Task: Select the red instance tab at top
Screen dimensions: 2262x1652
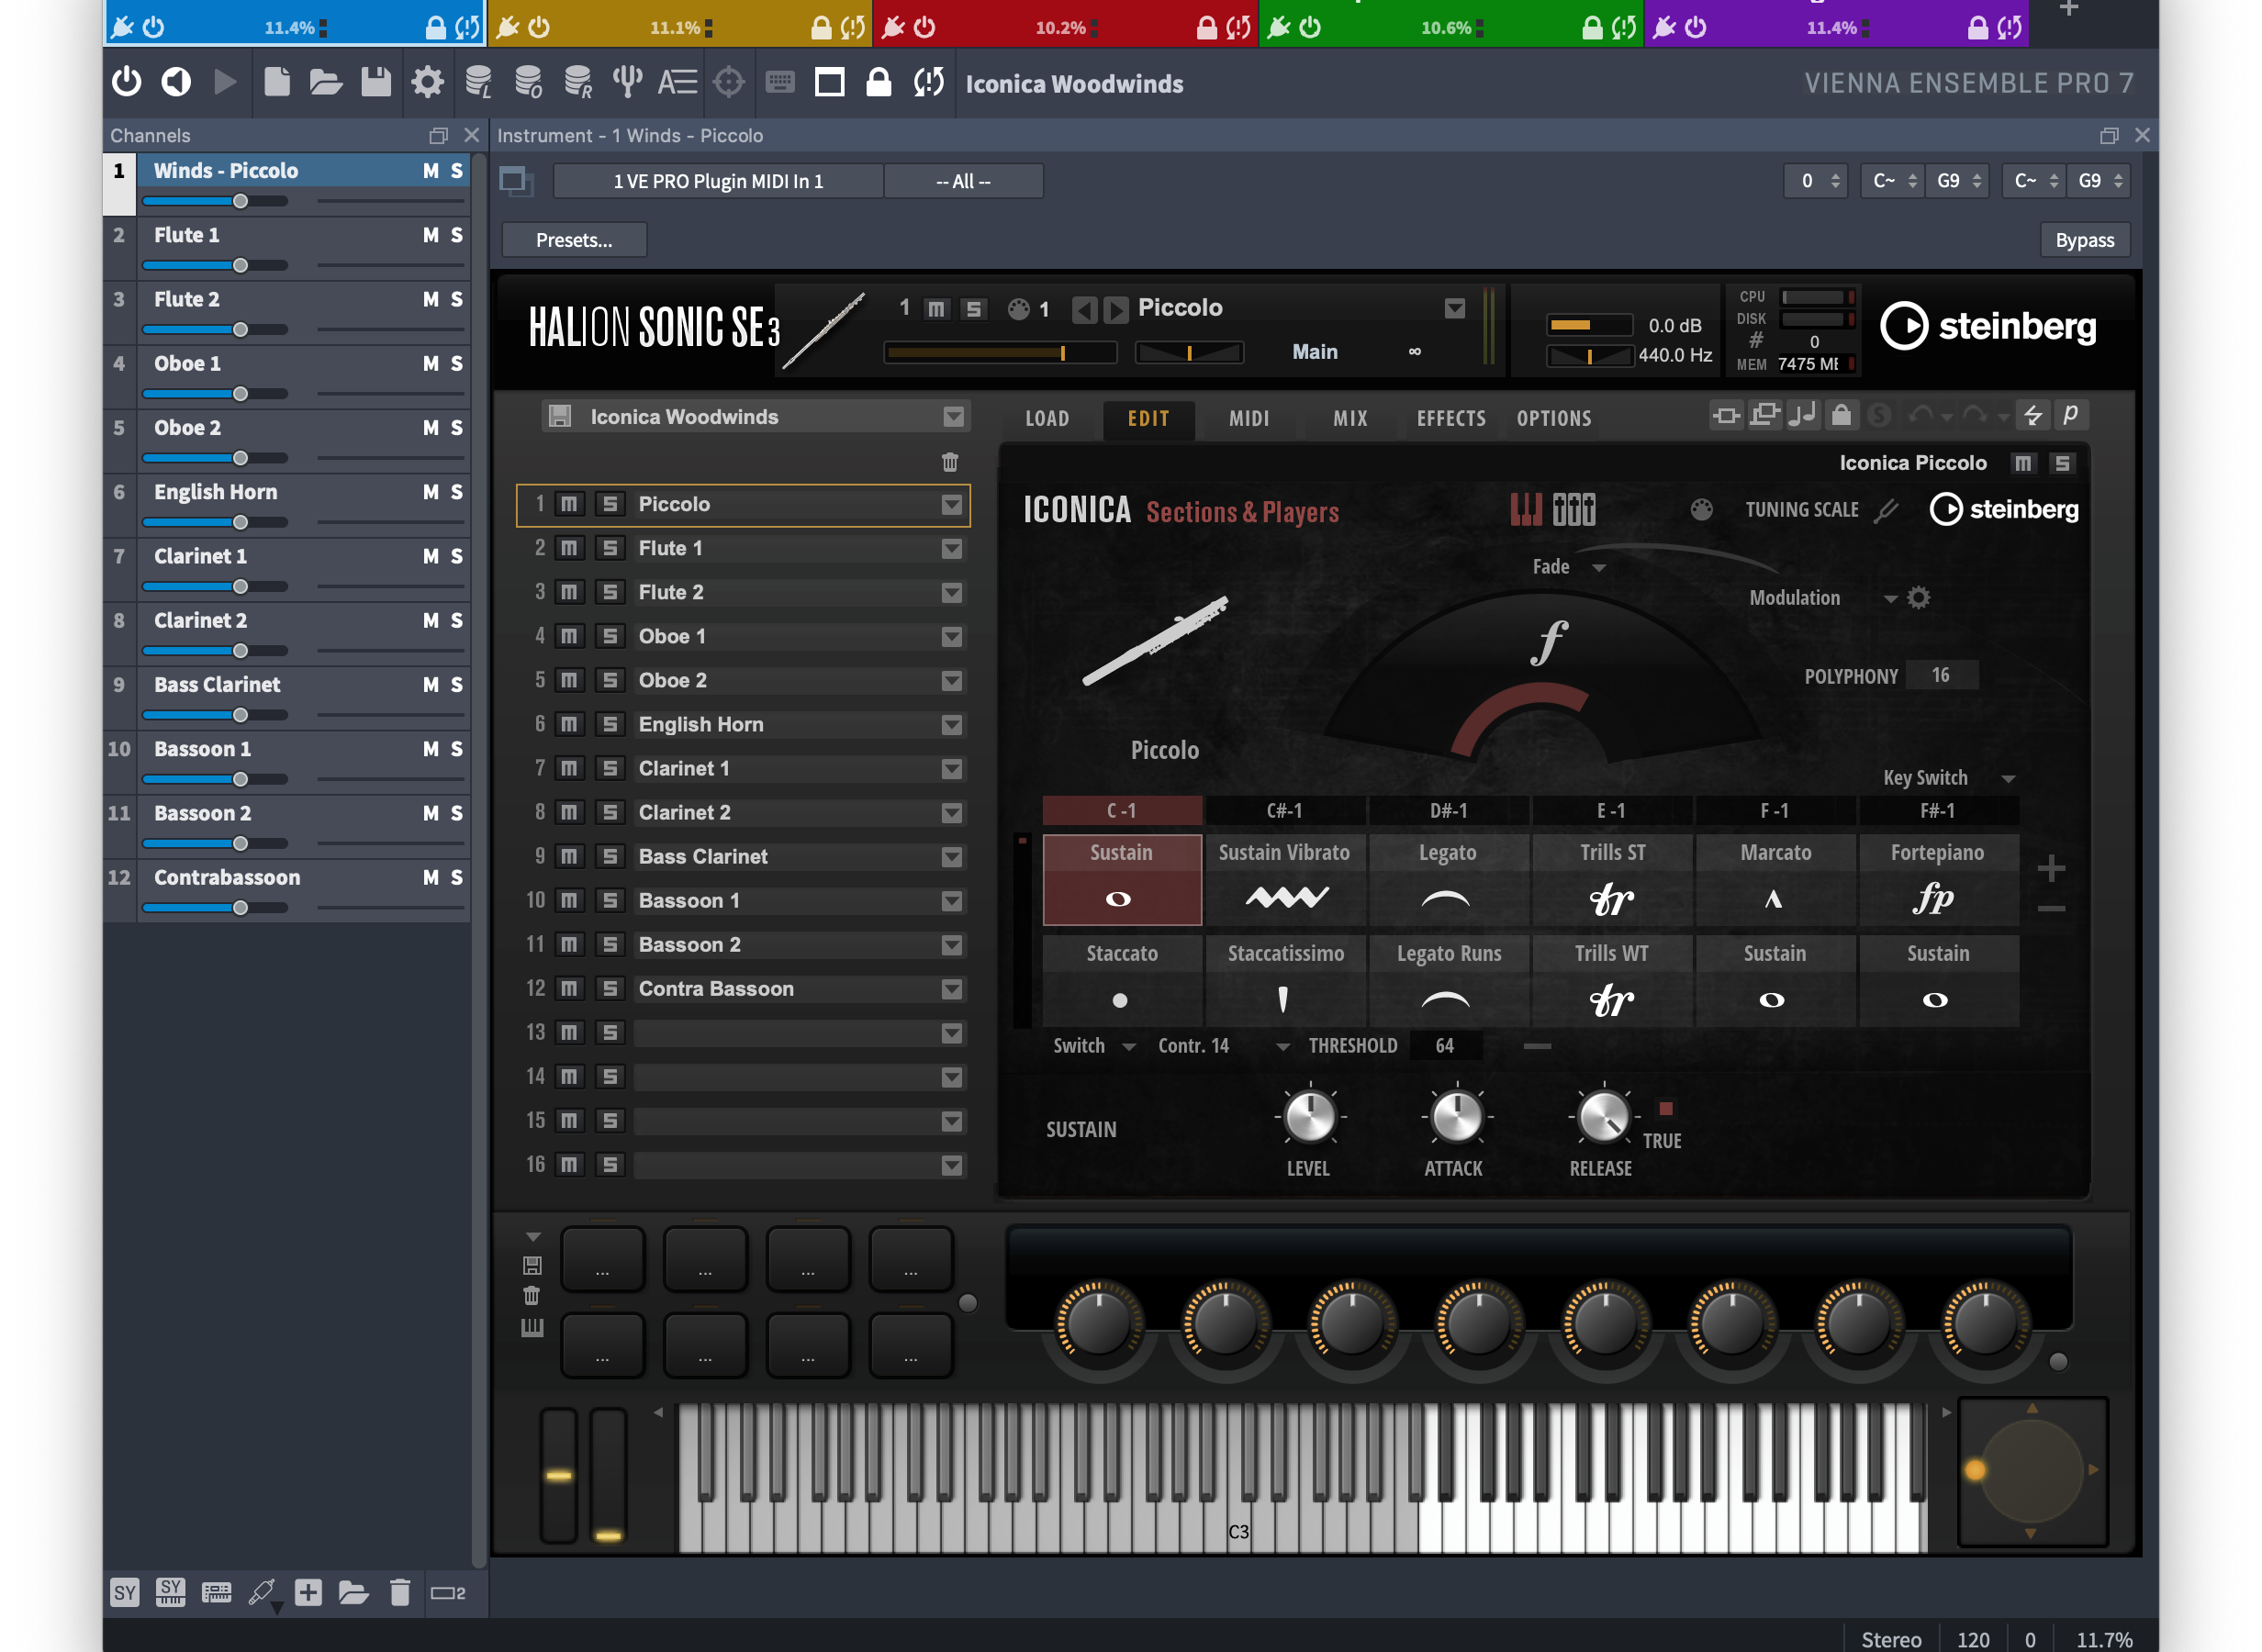Action: pos(1065,24)
